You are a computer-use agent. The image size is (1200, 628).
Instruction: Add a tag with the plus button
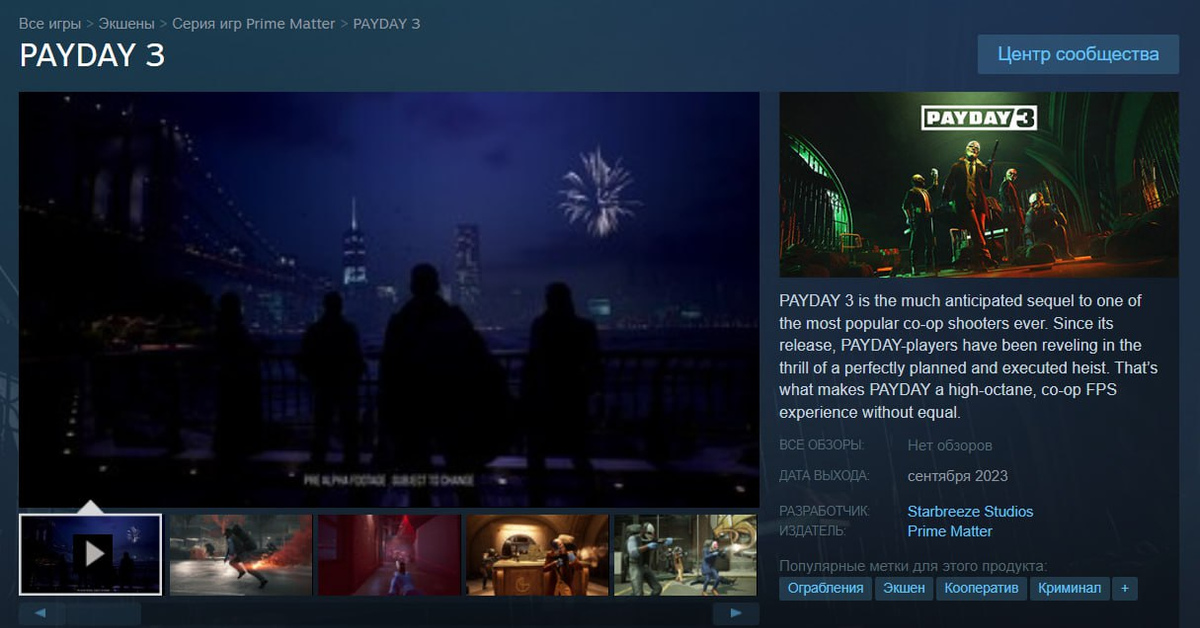click(x=1124, y=588)
